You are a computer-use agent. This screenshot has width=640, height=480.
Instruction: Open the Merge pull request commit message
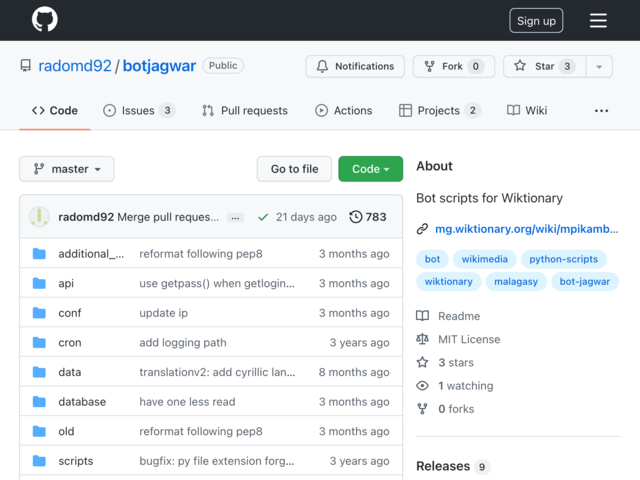pyautogui.click(x=168, y=217)
